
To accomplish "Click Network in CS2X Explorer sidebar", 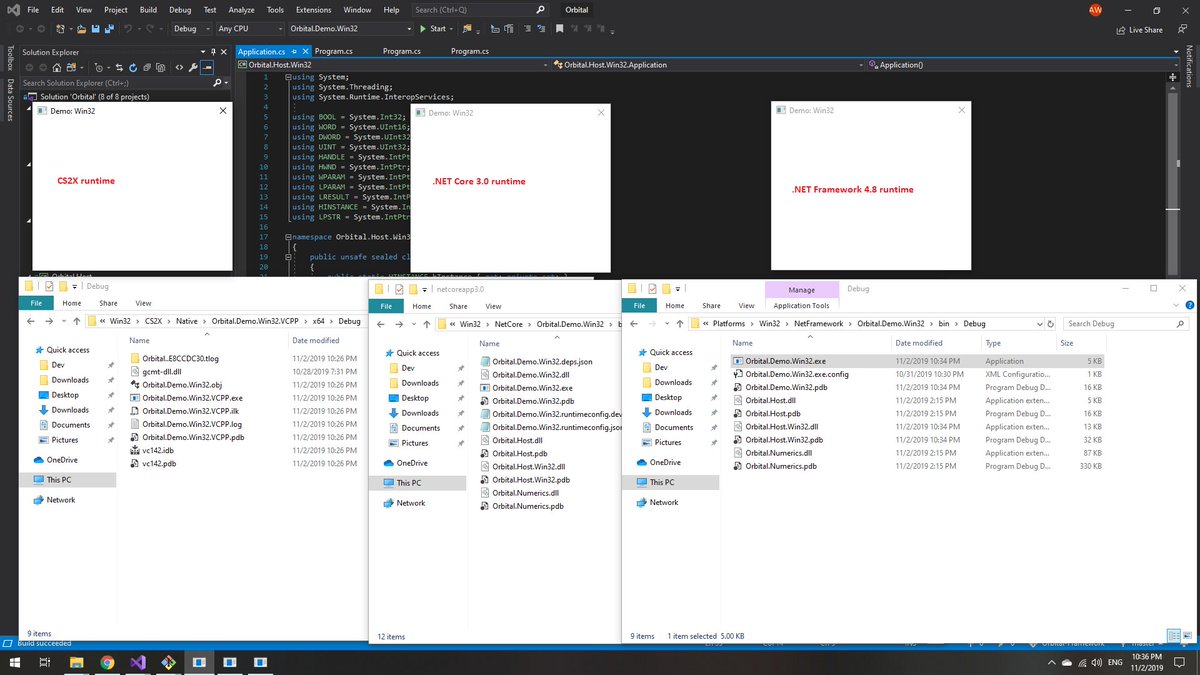I will click(x=60, y=499).
